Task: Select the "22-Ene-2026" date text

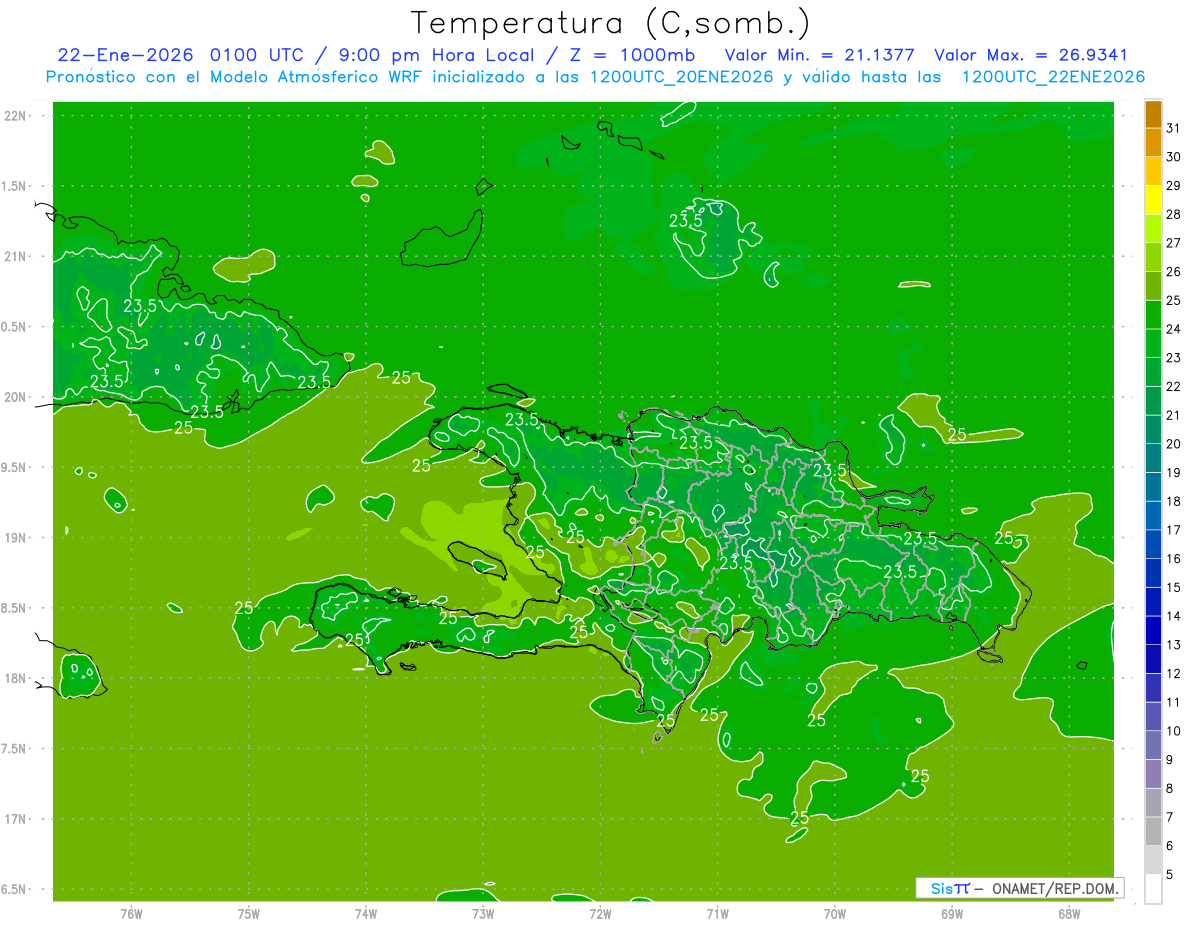Action: click(x=126, y=56)
